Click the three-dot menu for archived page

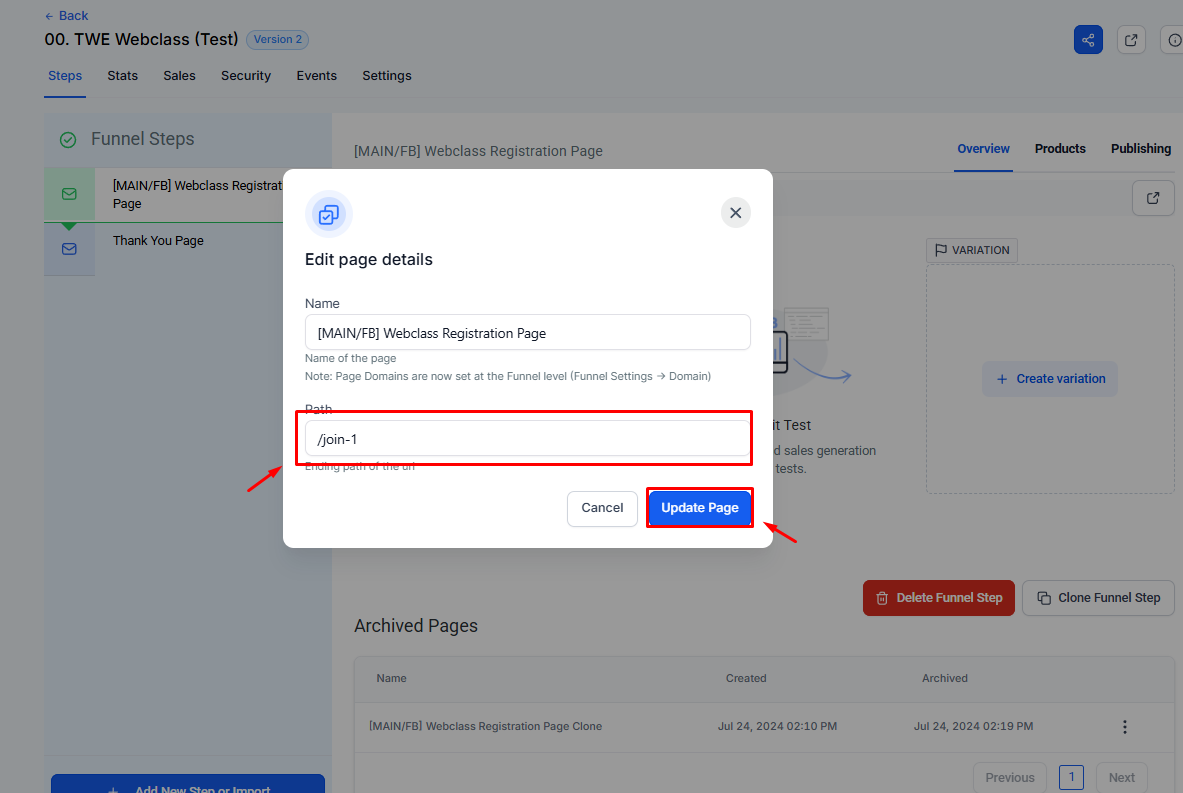[x=1125, y=727]
